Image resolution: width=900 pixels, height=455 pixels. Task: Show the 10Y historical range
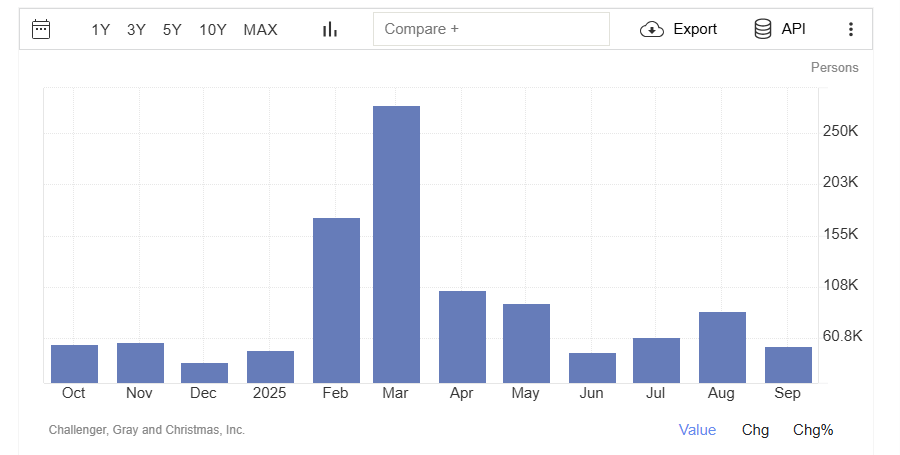[x=213, y=29]
